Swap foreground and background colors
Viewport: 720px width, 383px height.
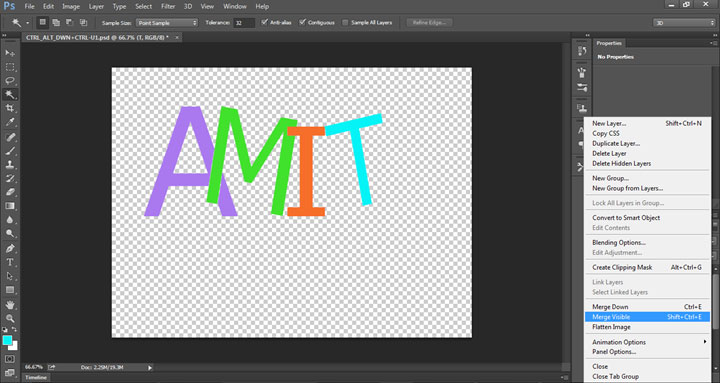(14, 330)
